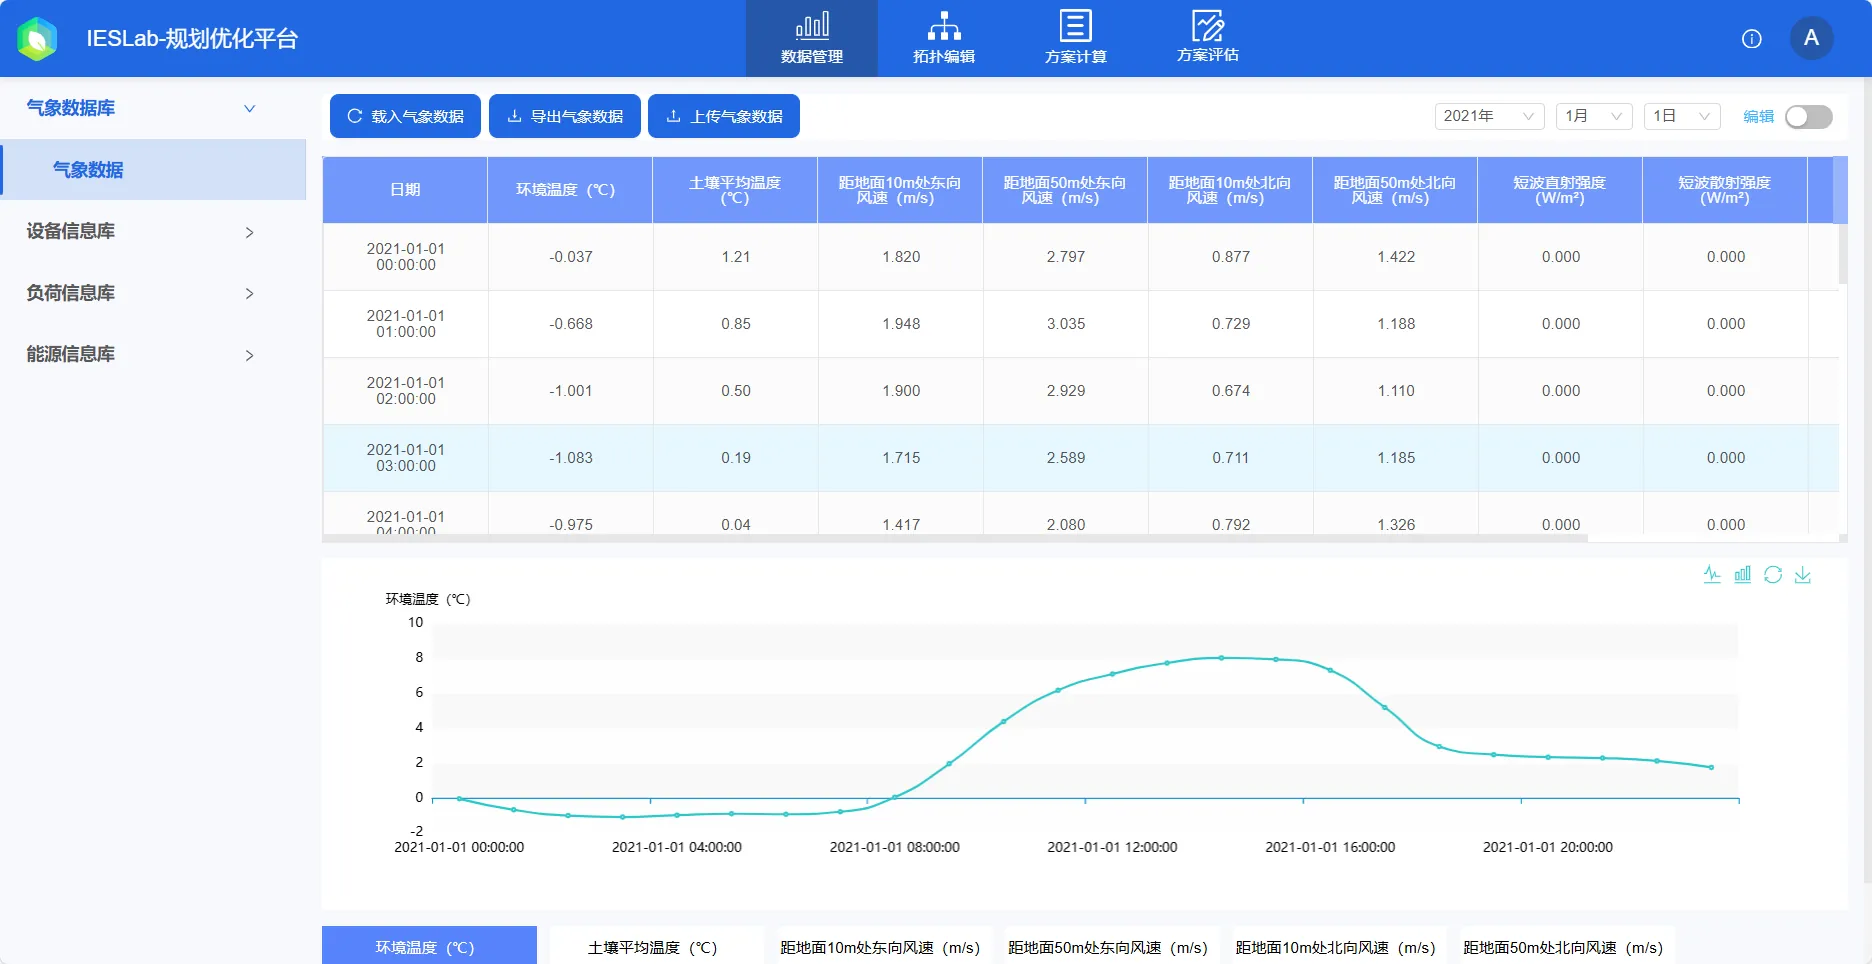Open the 拓扑编辑 module icon
Image resolution: width=1872 pixels, height=964 pixels.
(x=944, y=38)
